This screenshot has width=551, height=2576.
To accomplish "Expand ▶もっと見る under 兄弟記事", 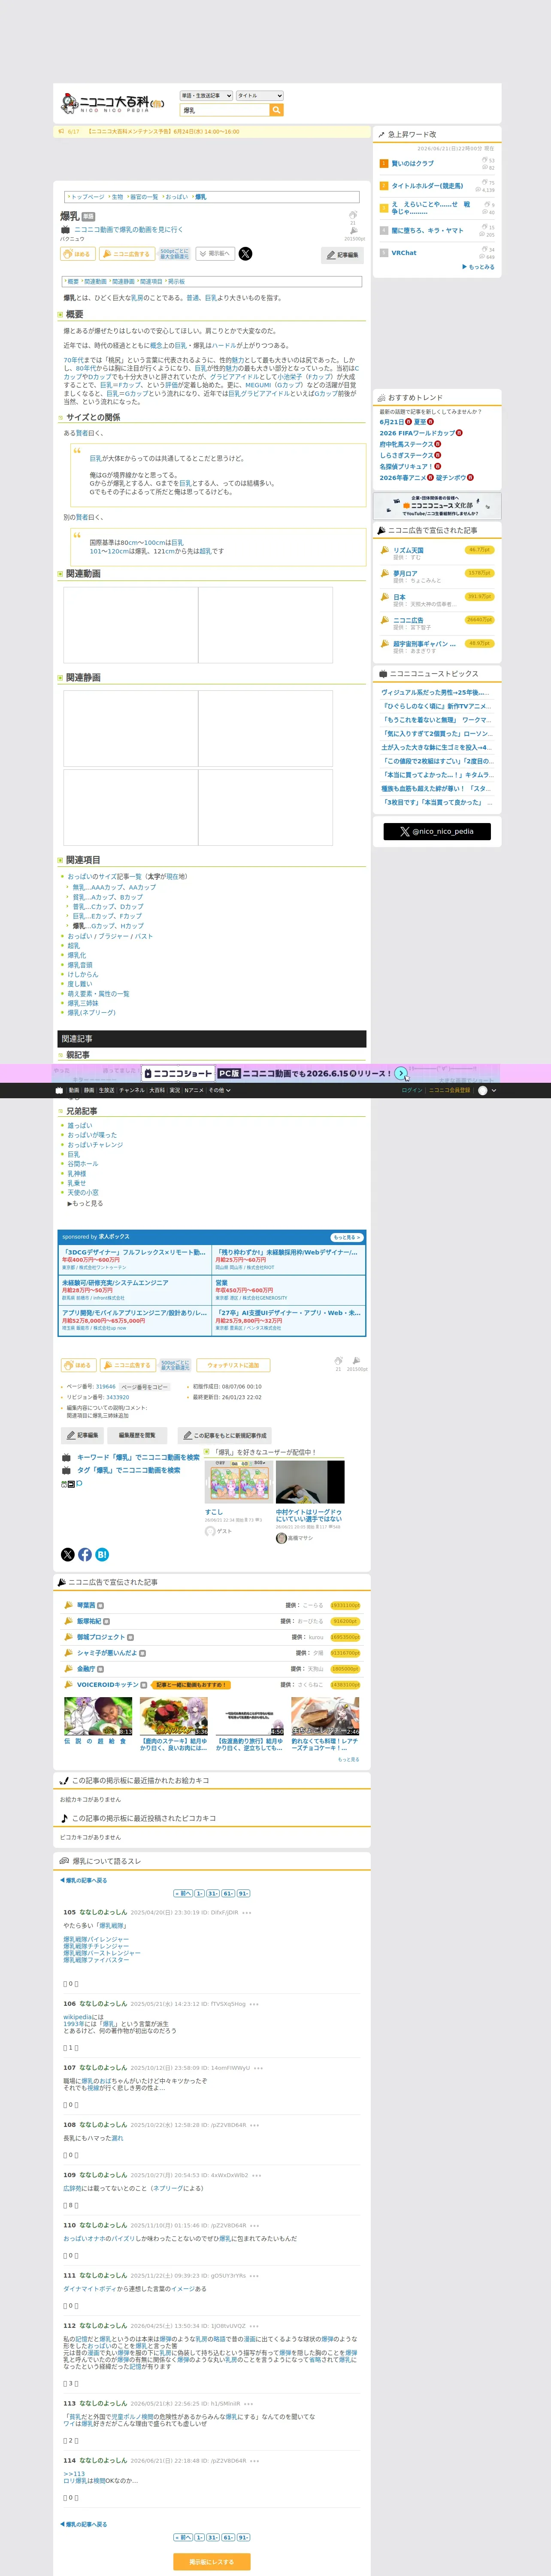I will point(85,1203).
